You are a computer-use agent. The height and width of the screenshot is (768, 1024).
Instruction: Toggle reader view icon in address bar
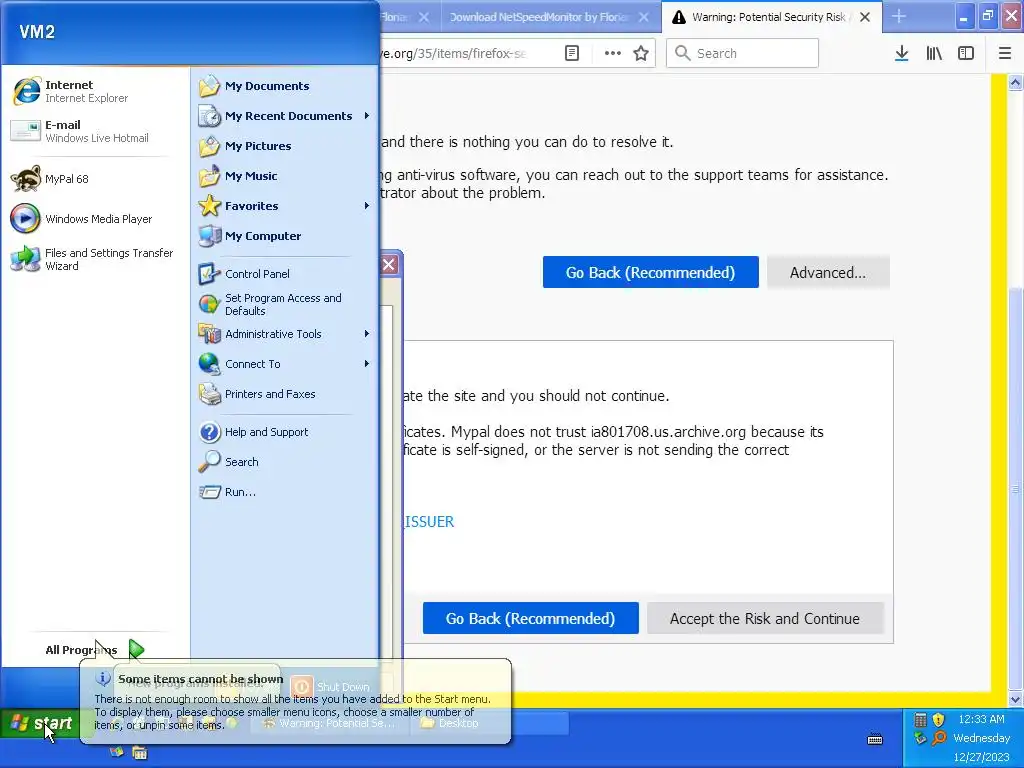572,53
